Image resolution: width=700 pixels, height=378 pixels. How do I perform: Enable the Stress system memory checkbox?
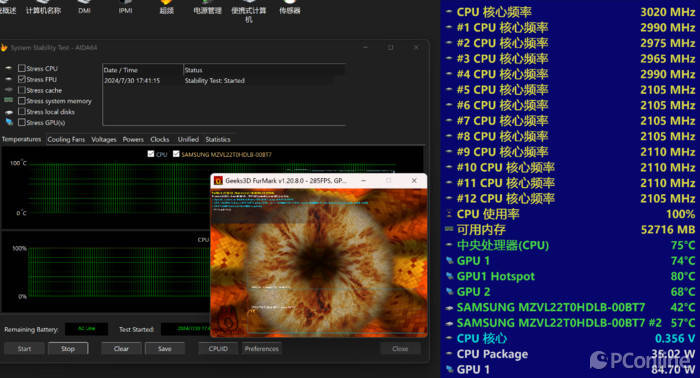click(21, 101)
